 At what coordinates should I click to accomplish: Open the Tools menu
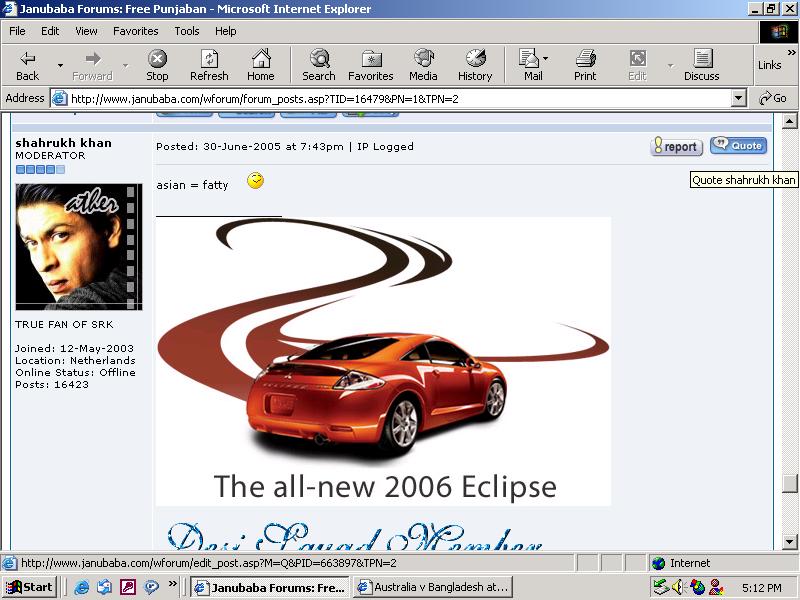point(187,31)
